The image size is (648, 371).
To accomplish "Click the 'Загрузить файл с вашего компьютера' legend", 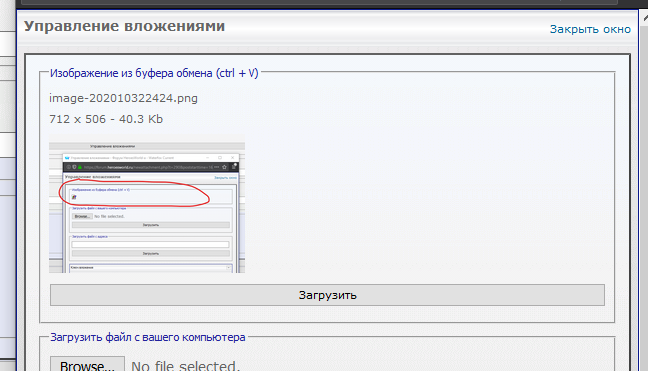I will [148, 337].
